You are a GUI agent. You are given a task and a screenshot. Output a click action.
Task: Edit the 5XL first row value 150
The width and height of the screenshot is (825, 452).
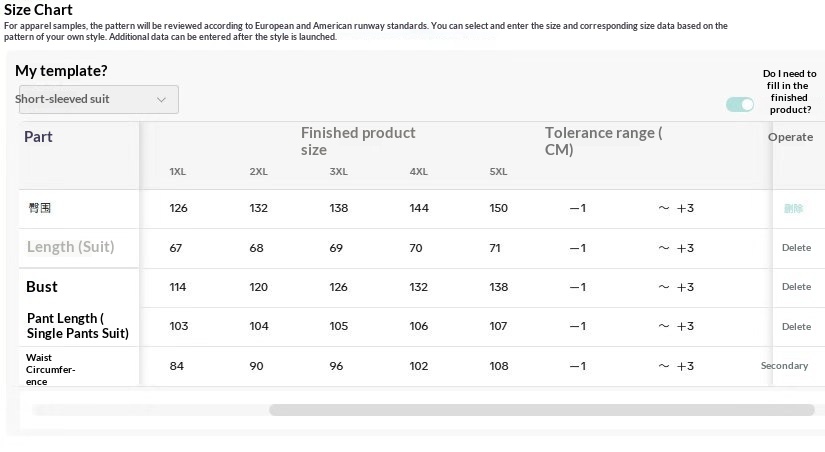pos(498,208)
